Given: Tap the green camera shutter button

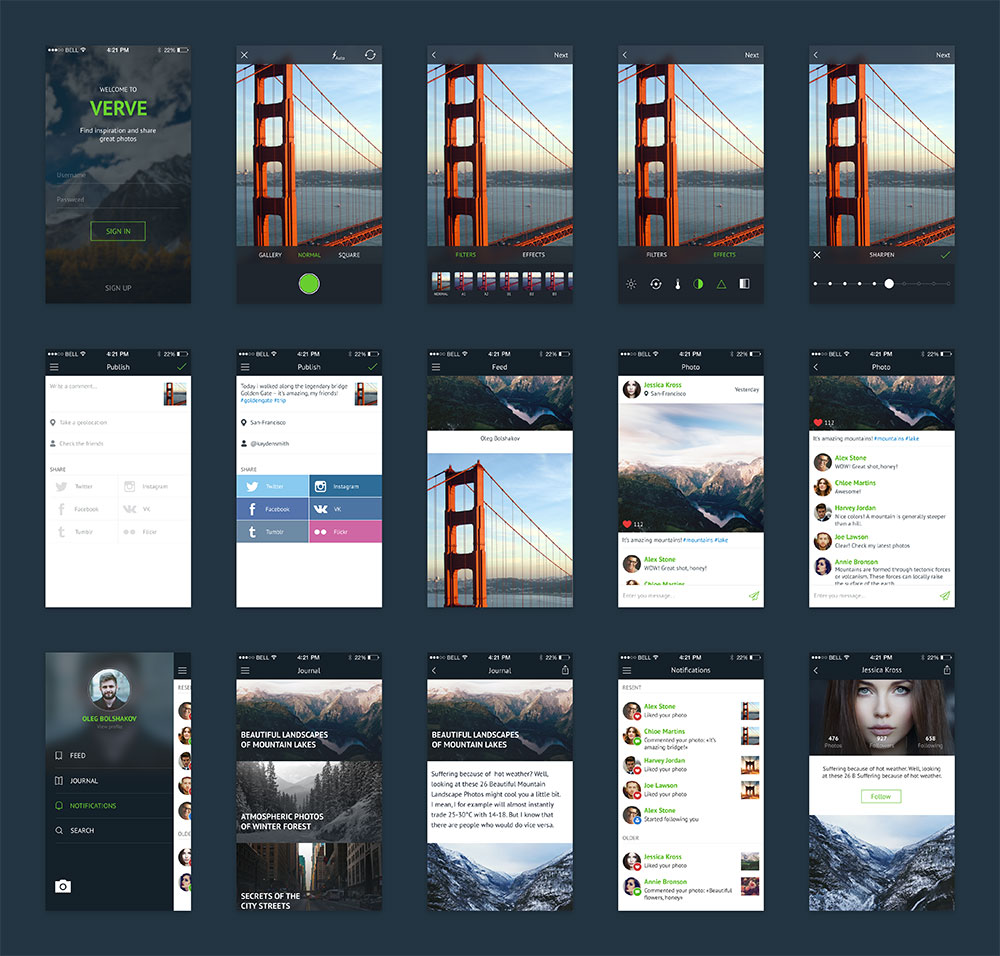Looking at the screenshot, I should 309,284.
